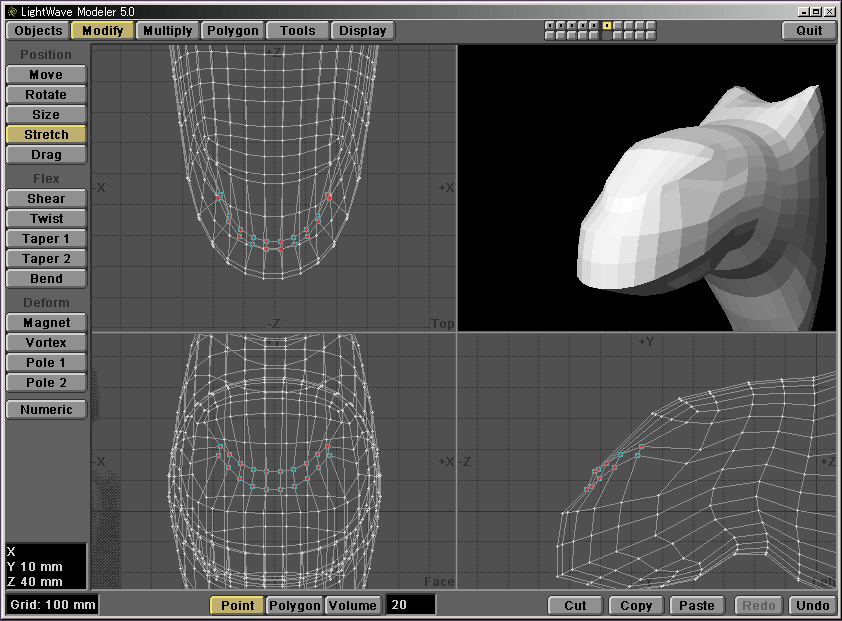Click the selected point count field showing 20
Screen dimensions: 842x621
pyautogui.click(x=411, y=605)
